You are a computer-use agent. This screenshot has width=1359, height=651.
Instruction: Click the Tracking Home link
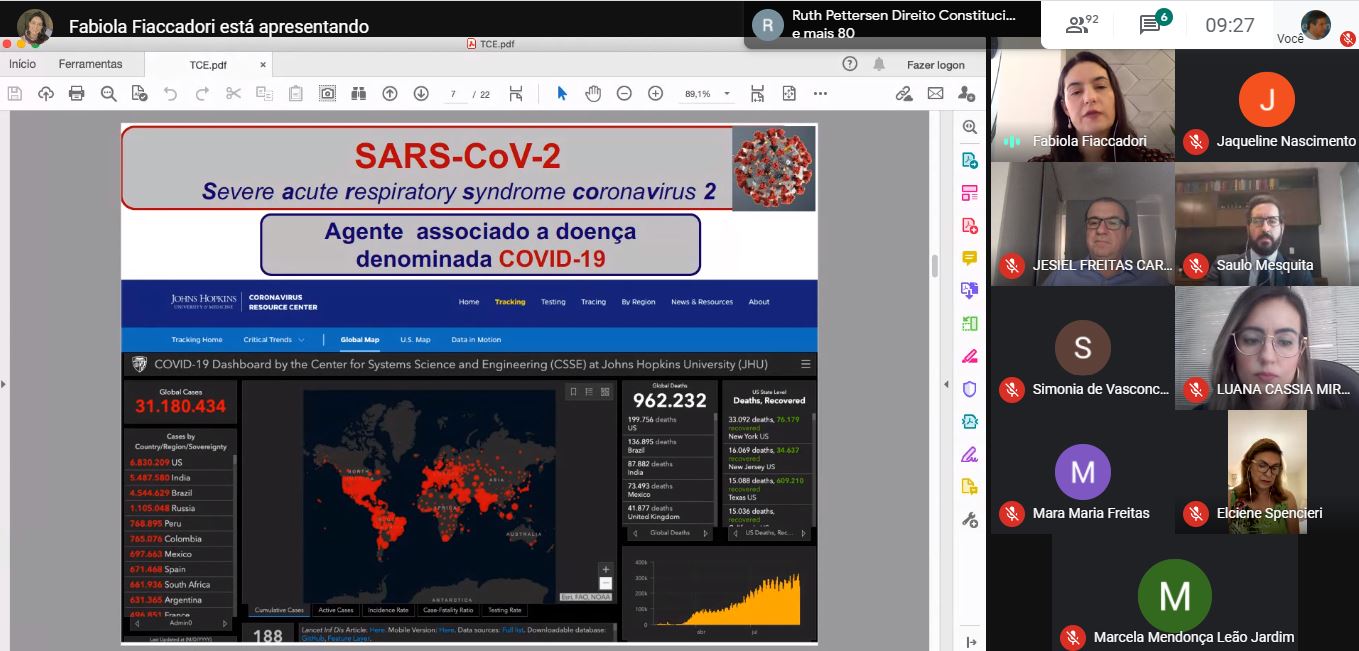197,340
